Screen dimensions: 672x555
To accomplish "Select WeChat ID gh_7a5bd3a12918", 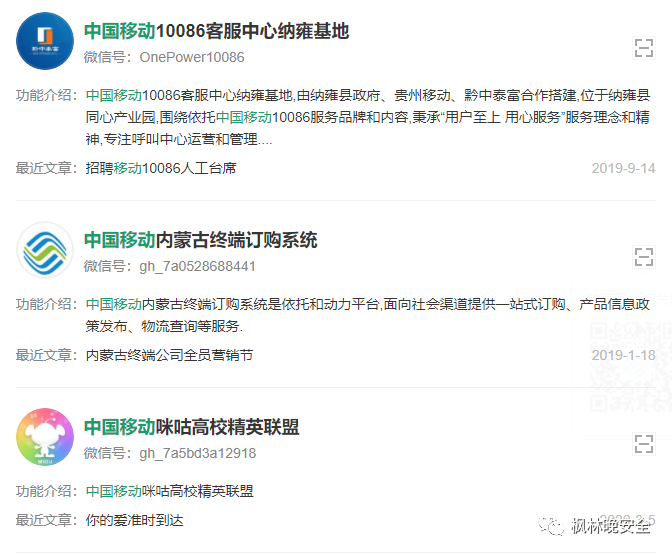I will (x=198, y=453).
